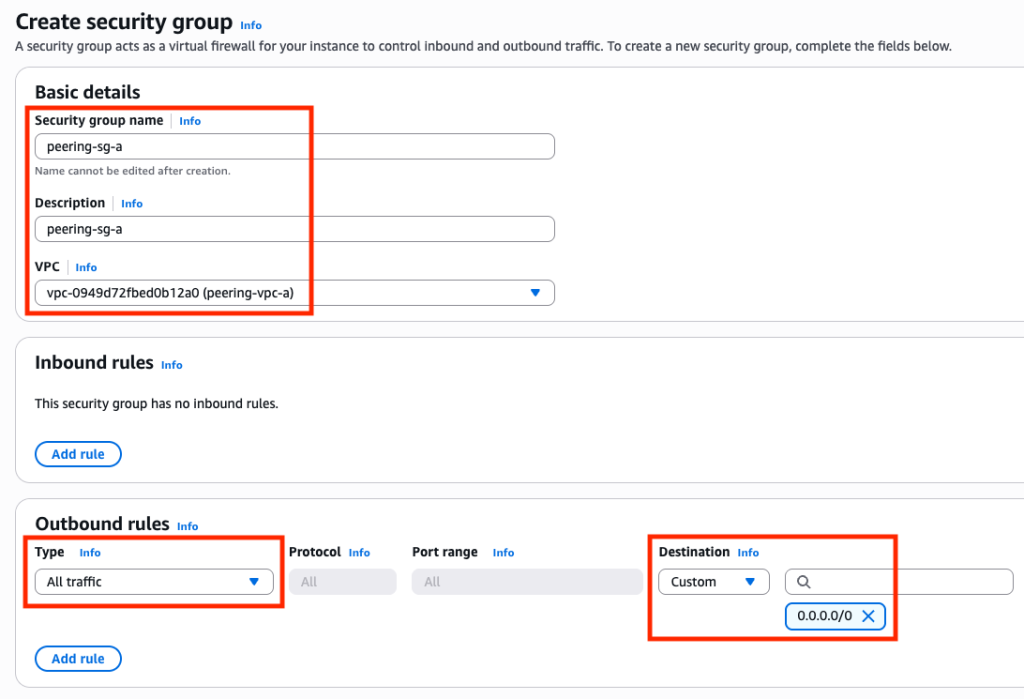This screenshot has width=1024, height=699.
Task: Open Info link beside Create security group
Action: tap(251, 25)
